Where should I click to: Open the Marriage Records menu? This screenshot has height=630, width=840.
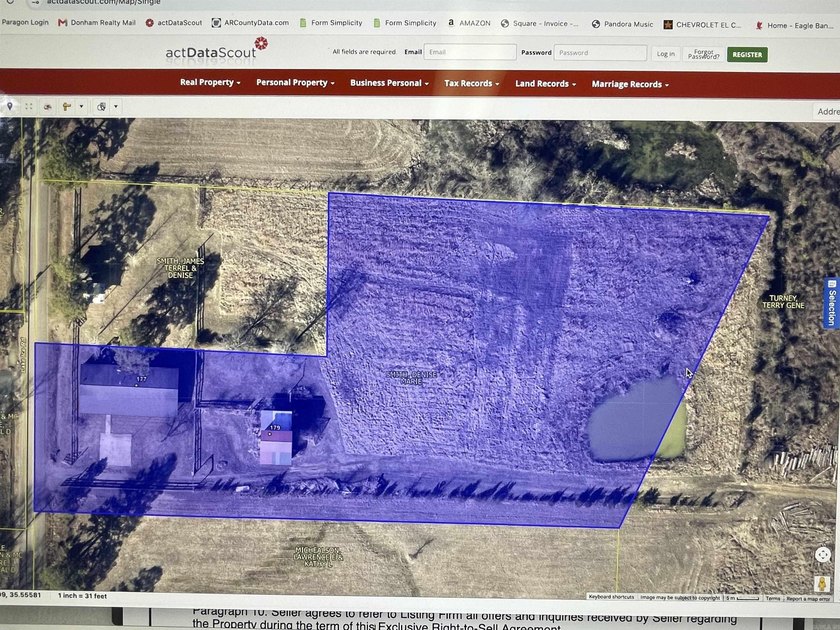(630, 85)
